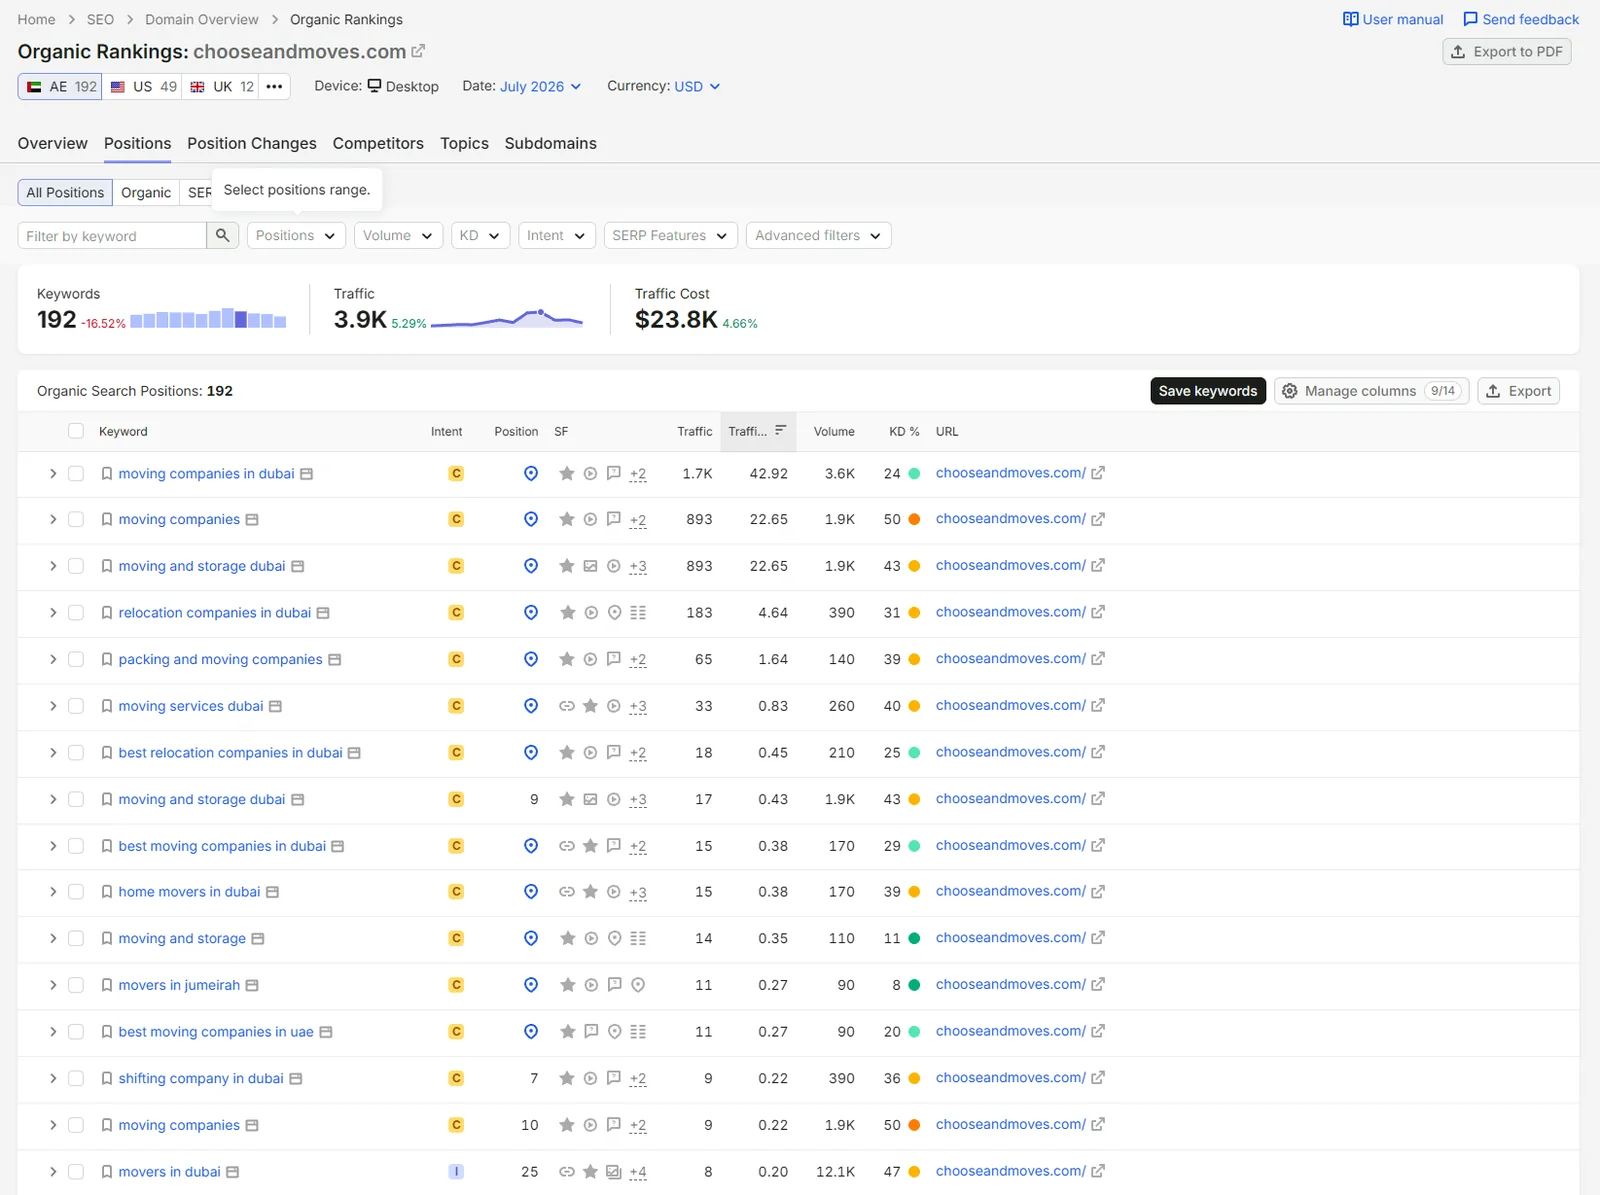Focus the Filter by keyword input

(x=112, y=235)
